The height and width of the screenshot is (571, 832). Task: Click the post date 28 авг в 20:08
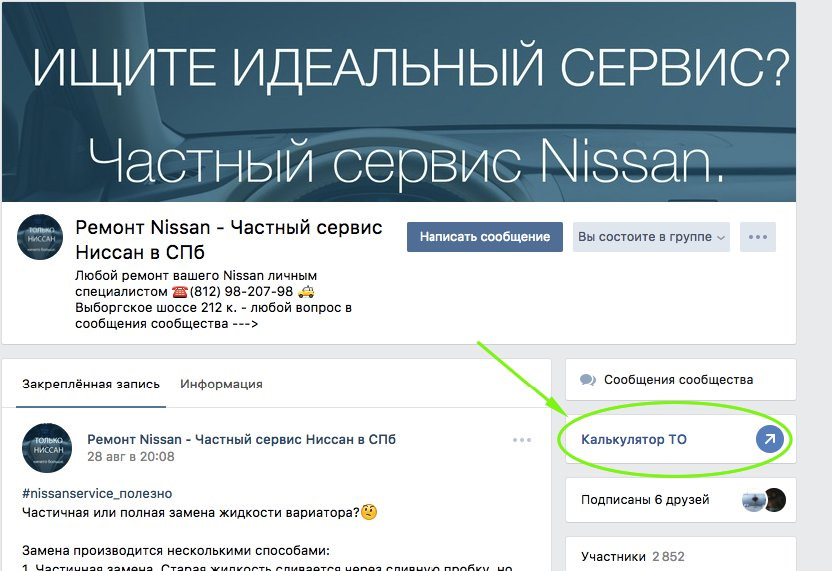tap(131, 456)
